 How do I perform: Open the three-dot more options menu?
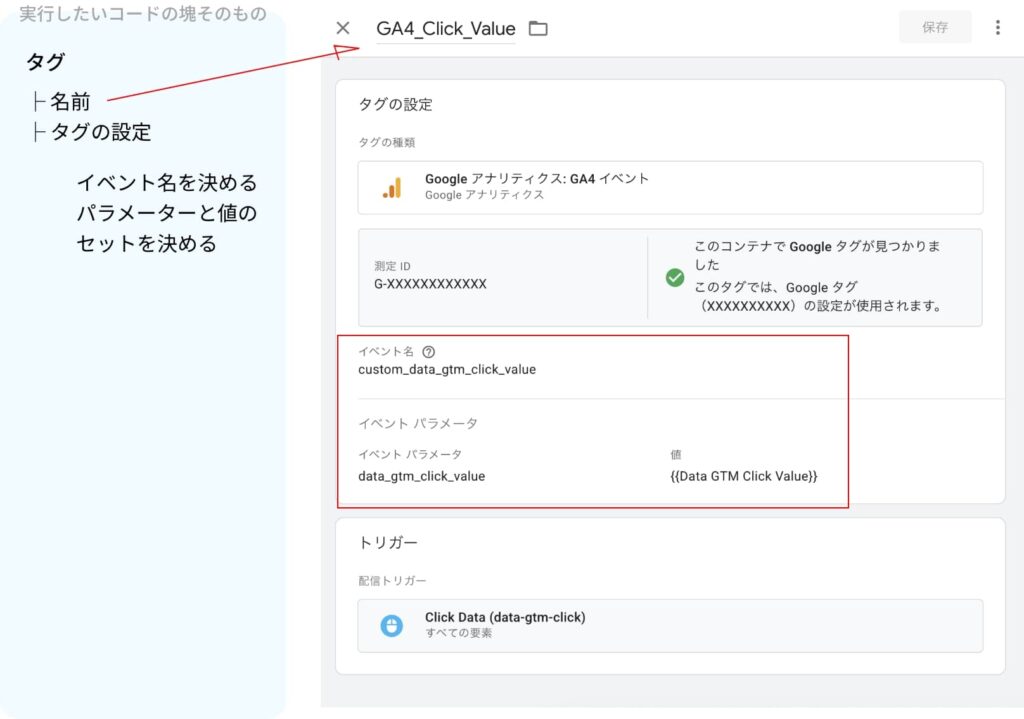pyautogui.click(x=997, y=28)
